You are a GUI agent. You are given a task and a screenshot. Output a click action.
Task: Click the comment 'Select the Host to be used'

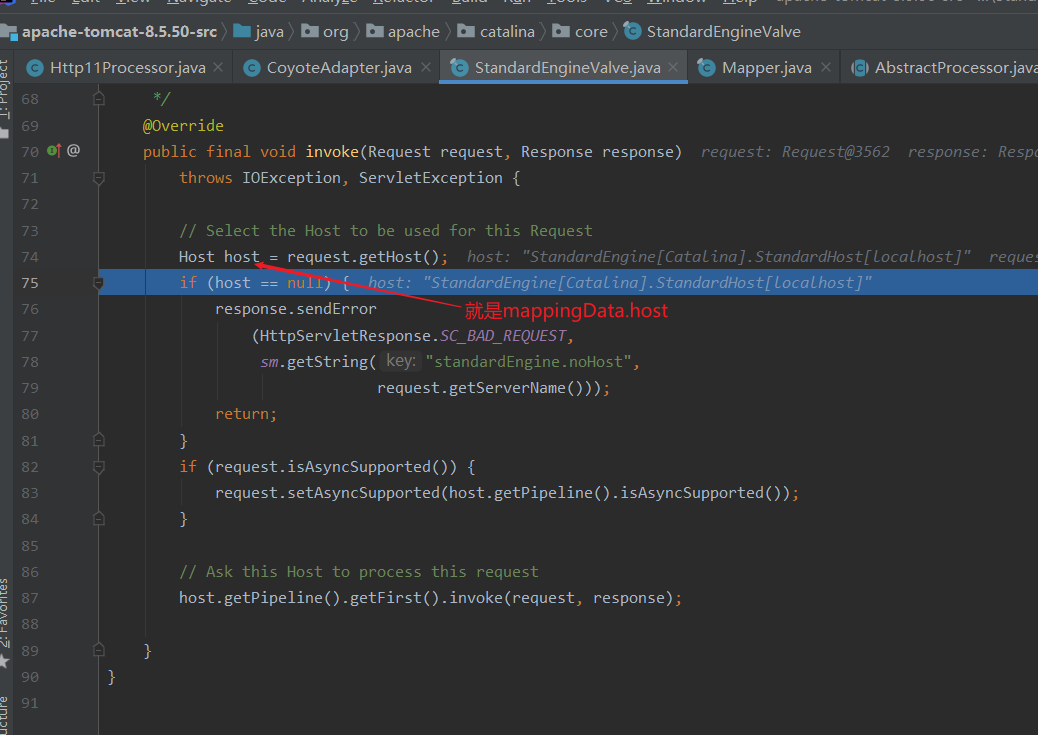385,230
